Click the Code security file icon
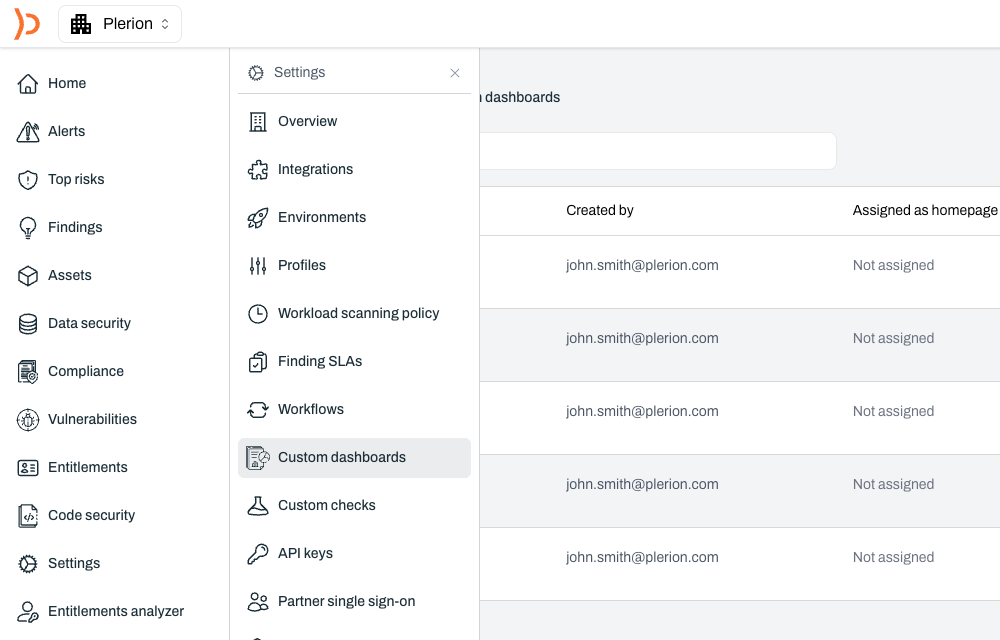This screenshot has height=640, width=1000. pos(27,516)
